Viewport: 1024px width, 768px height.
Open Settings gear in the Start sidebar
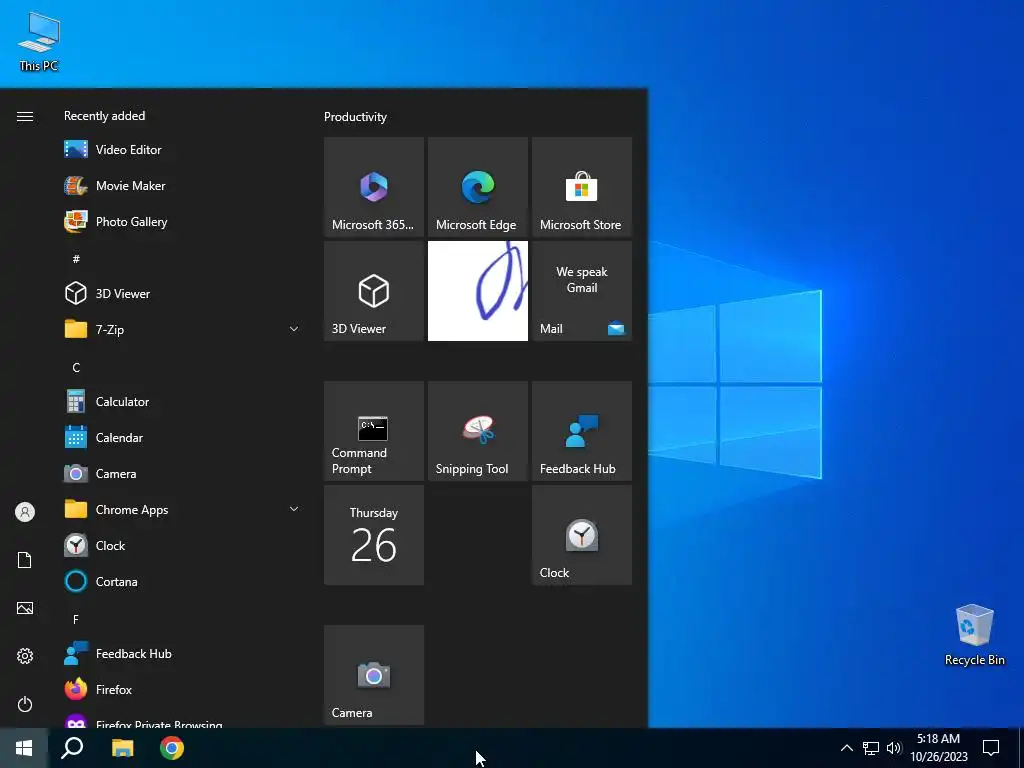(x=25, y=656)
